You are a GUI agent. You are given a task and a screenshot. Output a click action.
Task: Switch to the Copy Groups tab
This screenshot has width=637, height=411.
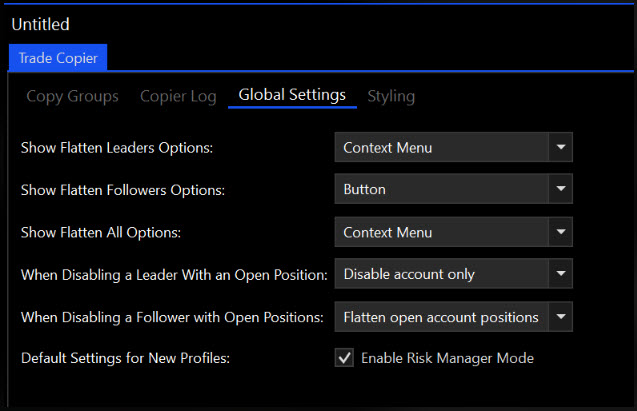(72, 96)
